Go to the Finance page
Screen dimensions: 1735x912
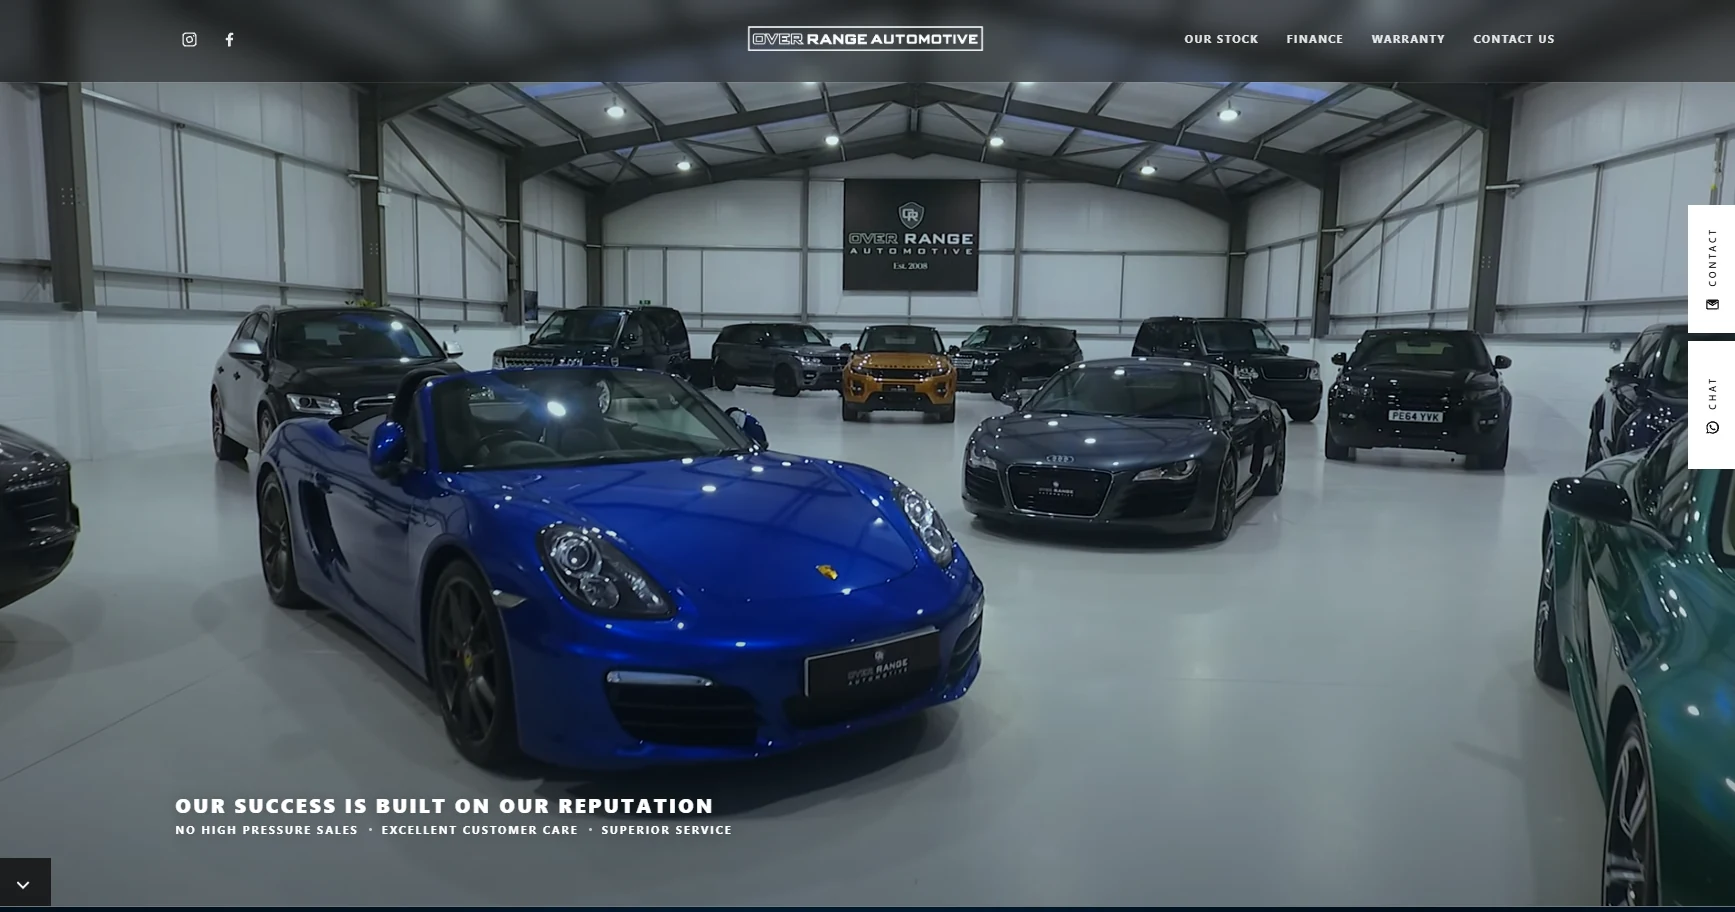tap(1314, 39)
